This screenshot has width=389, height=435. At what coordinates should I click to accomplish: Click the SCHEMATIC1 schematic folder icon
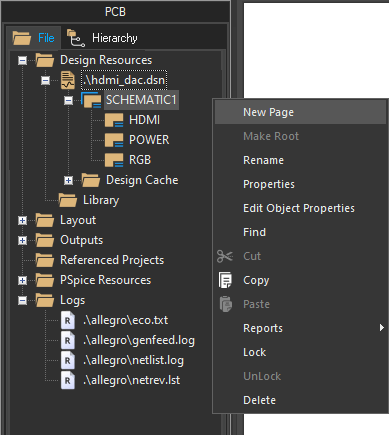[x=91, y=100]
